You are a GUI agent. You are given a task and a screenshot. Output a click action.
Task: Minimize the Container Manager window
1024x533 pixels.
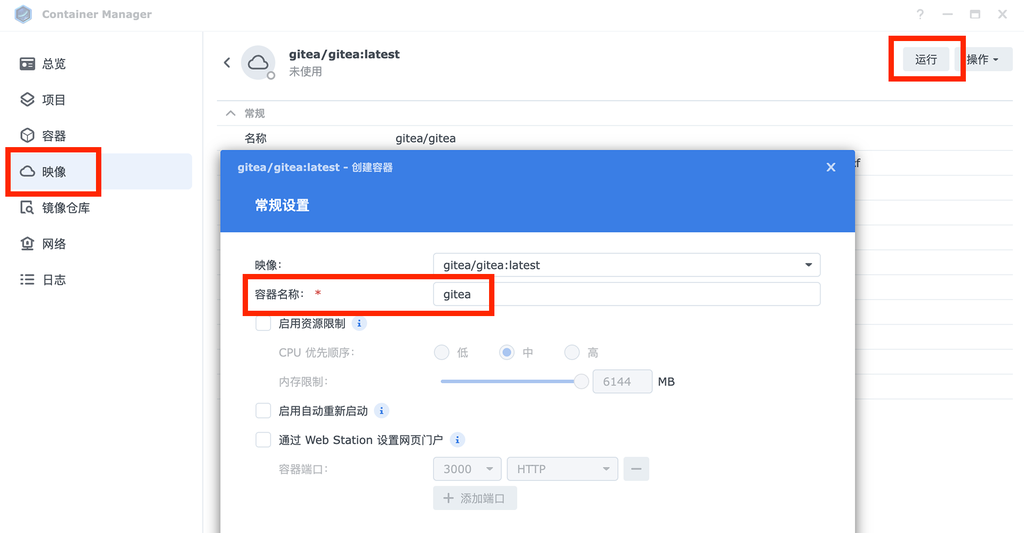pos(948,14)
